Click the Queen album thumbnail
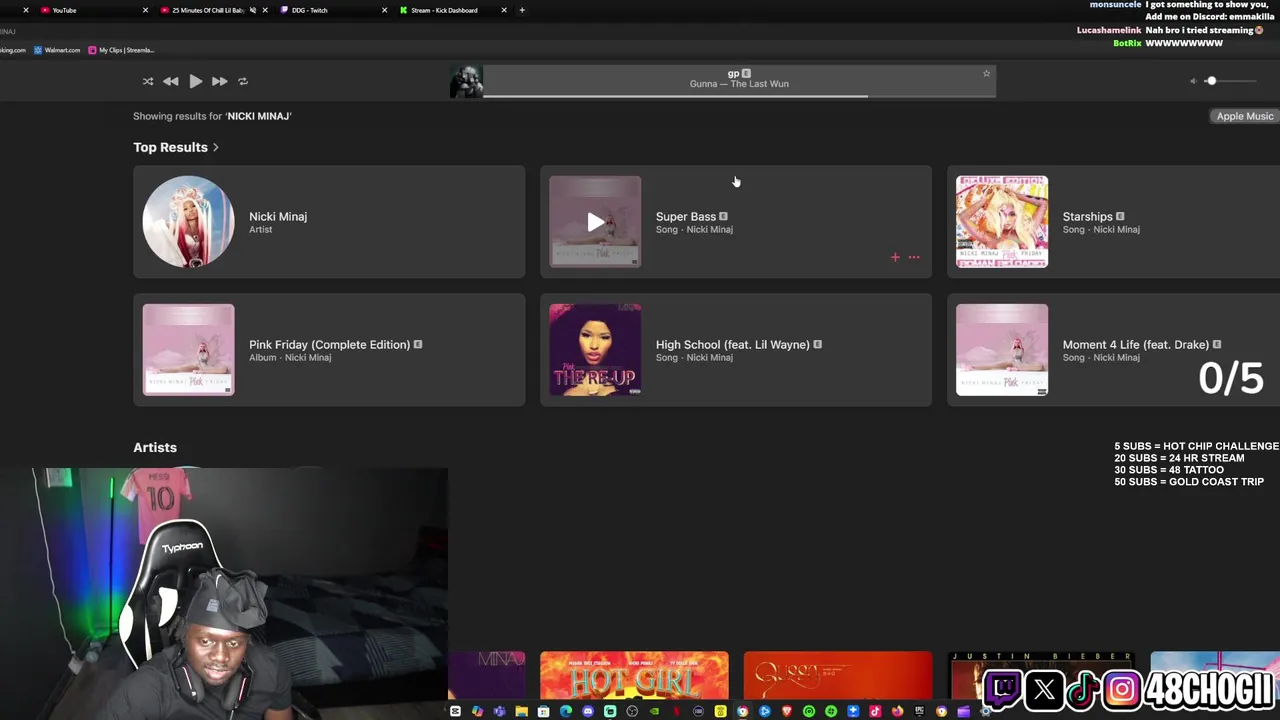The height and width of the screenshot is (720, 1280). [x=838, y=676]
